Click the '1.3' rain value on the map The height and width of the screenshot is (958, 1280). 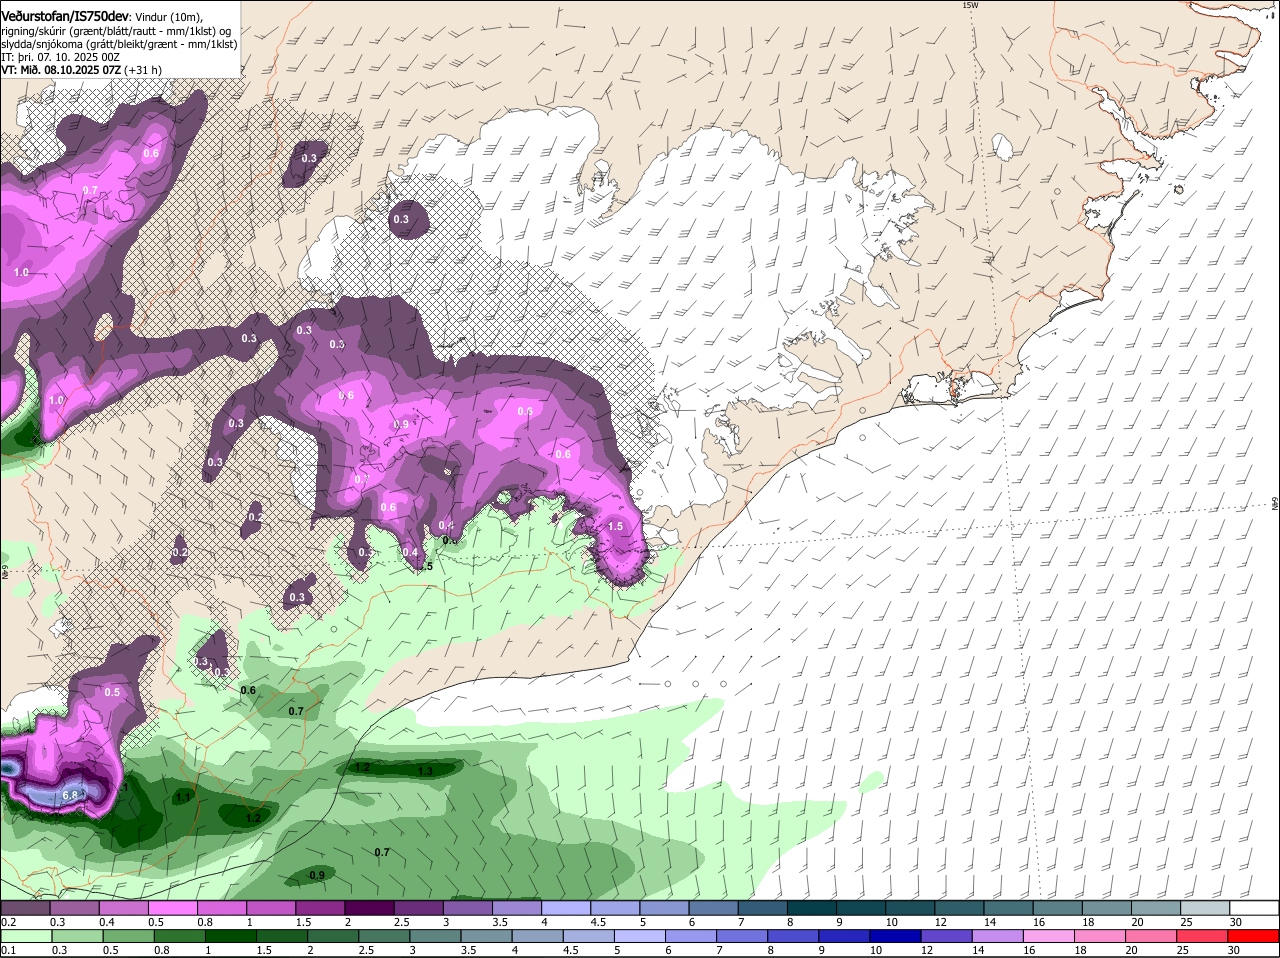pos(425,771)
